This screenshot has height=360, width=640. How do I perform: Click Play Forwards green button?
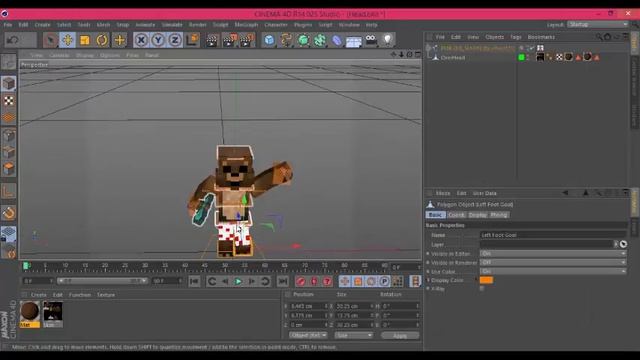pyautogui.click(x=238, y=281)
